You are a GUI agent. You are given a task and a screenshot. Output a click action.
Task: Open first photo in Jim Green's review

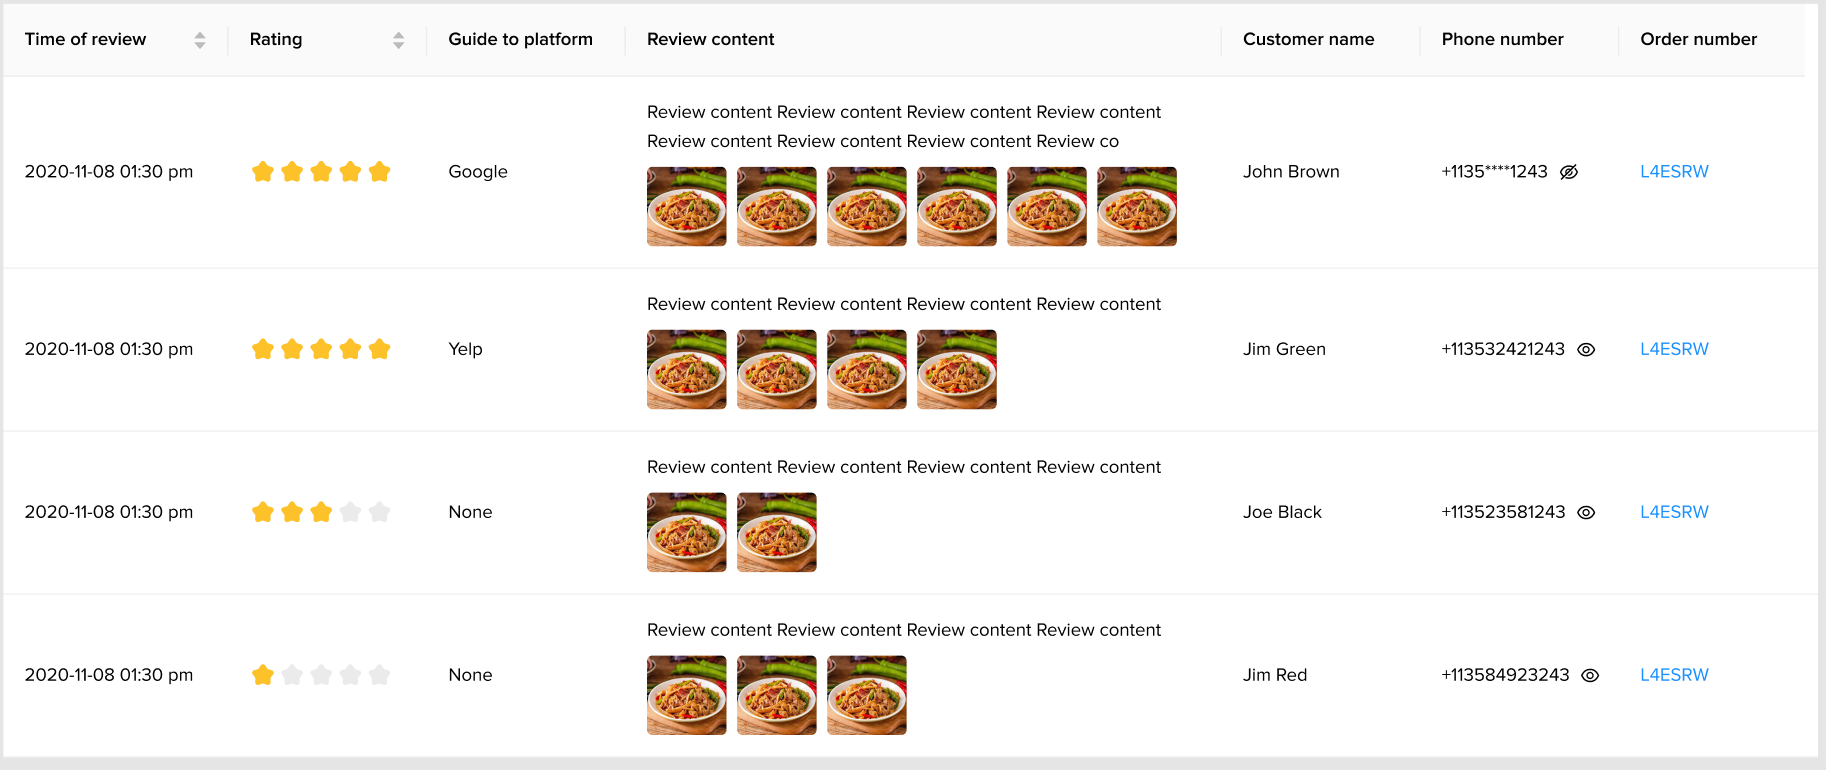687,369
